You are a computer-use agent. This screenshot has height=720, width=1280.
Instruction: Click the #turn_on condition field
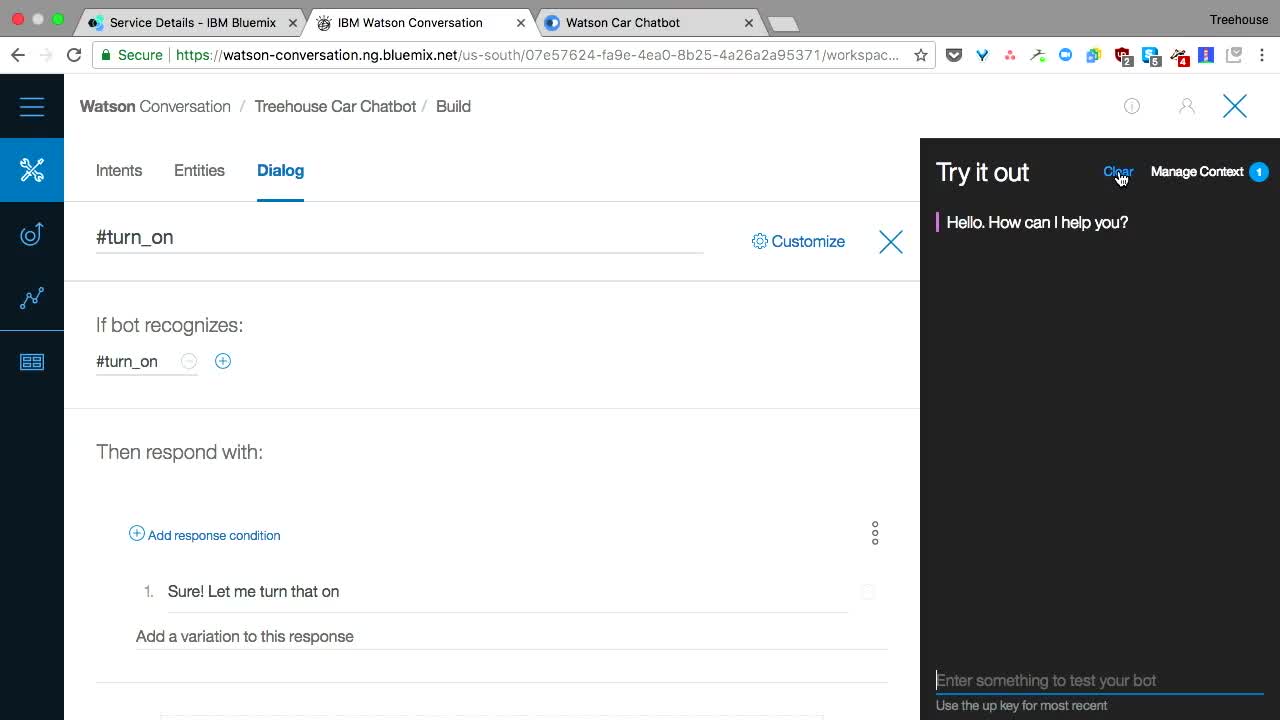point(127,361)
